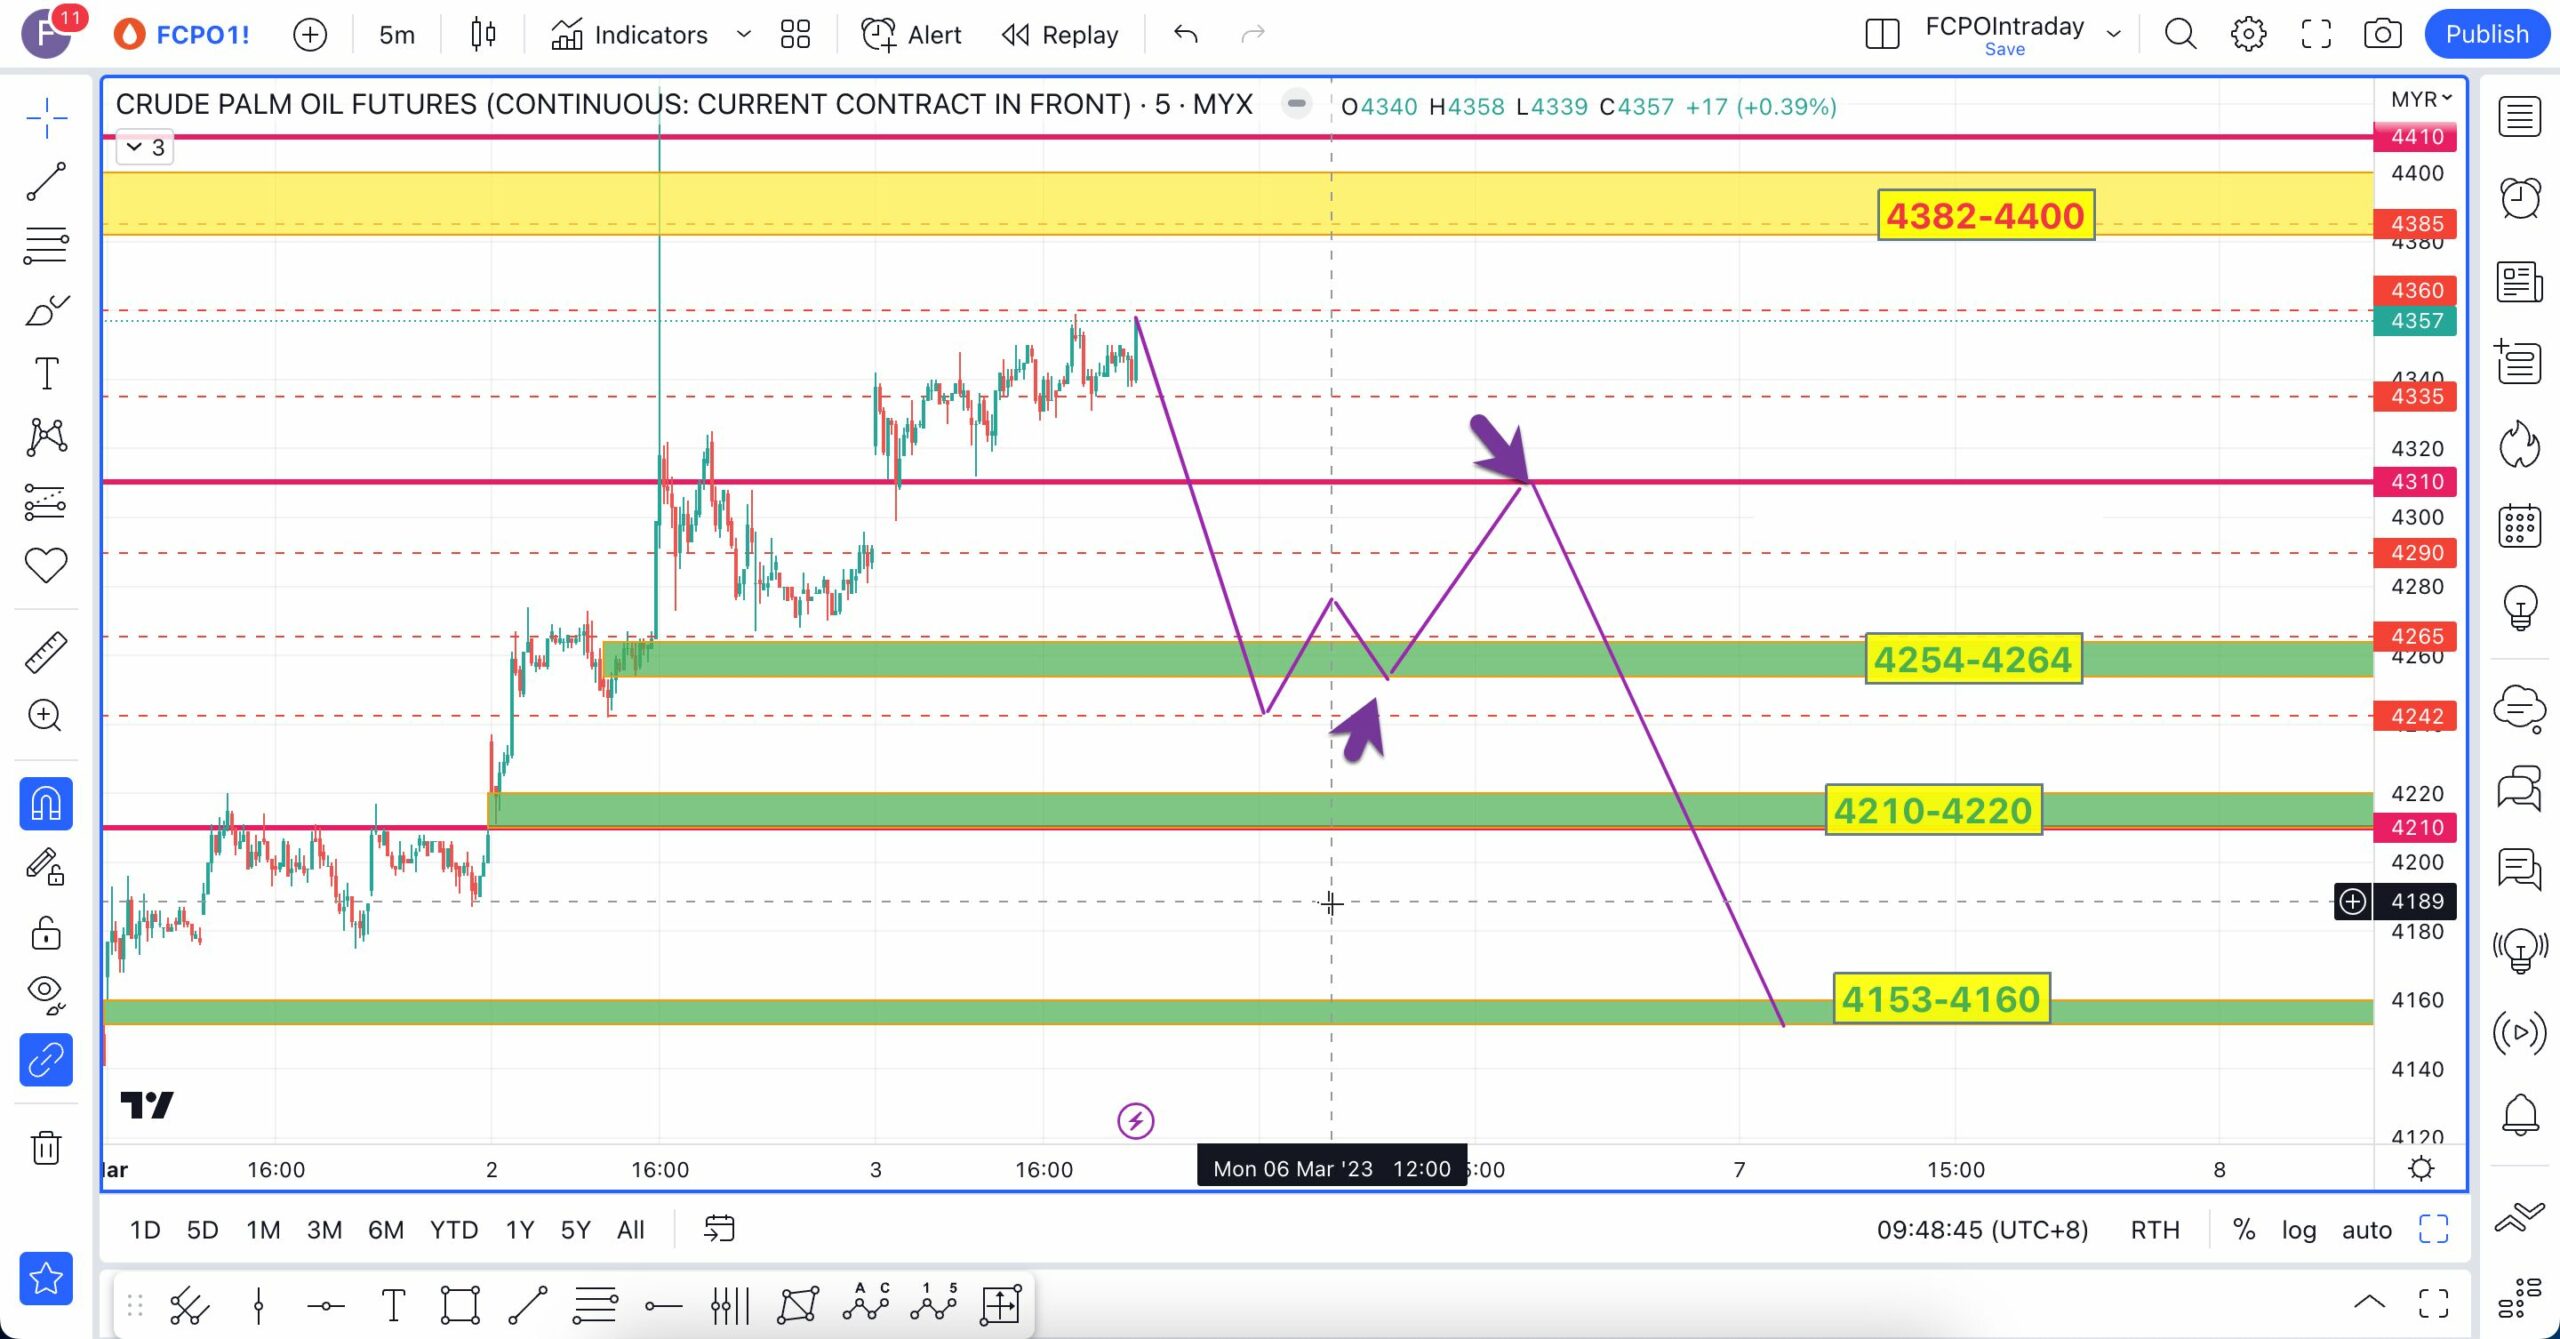
Task: Click the 5m timeframe interval selector
Action: [x=396, y=35]
